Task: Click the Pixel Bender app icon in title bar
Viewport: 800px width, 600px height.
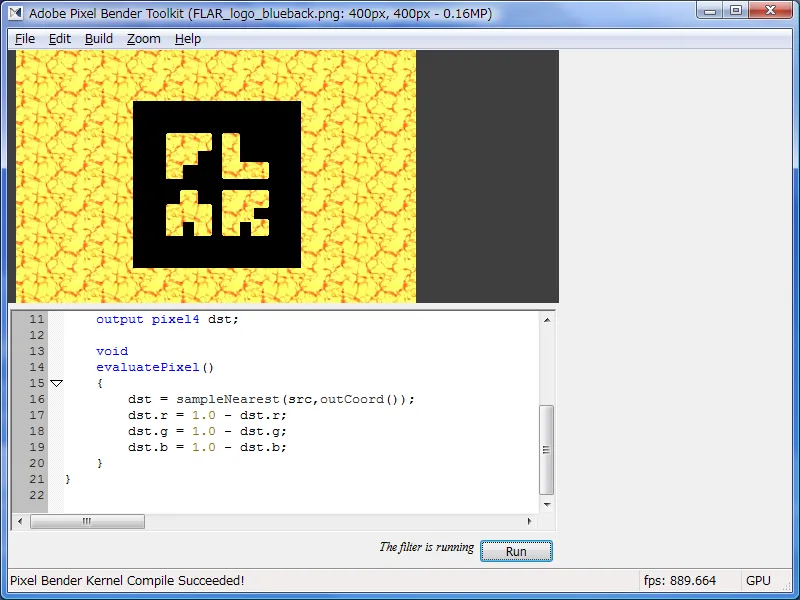Action: tap(16, 13)
